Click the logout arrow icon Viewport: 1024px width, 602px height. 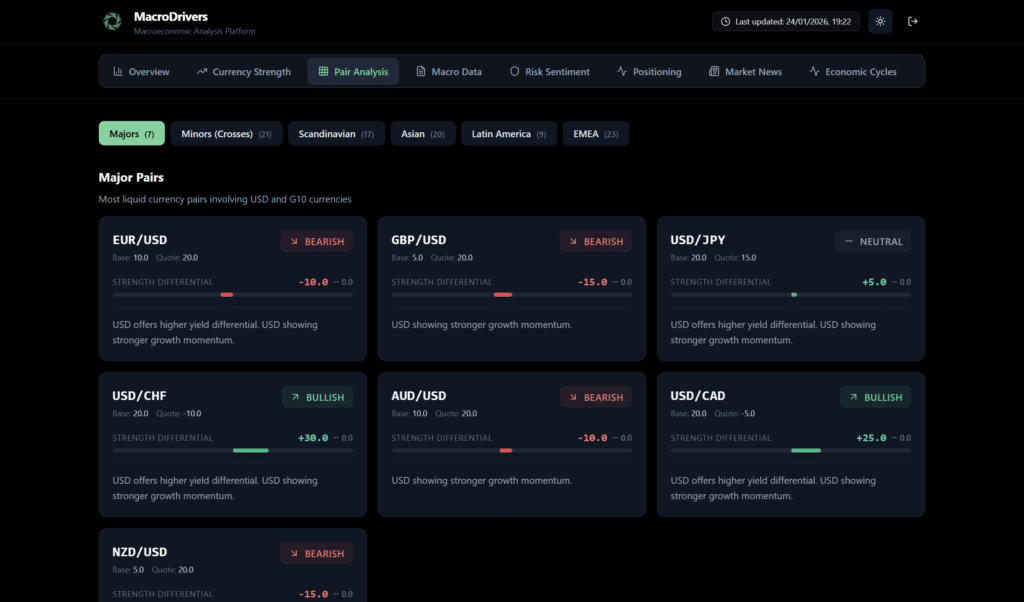tap(912, 21)
